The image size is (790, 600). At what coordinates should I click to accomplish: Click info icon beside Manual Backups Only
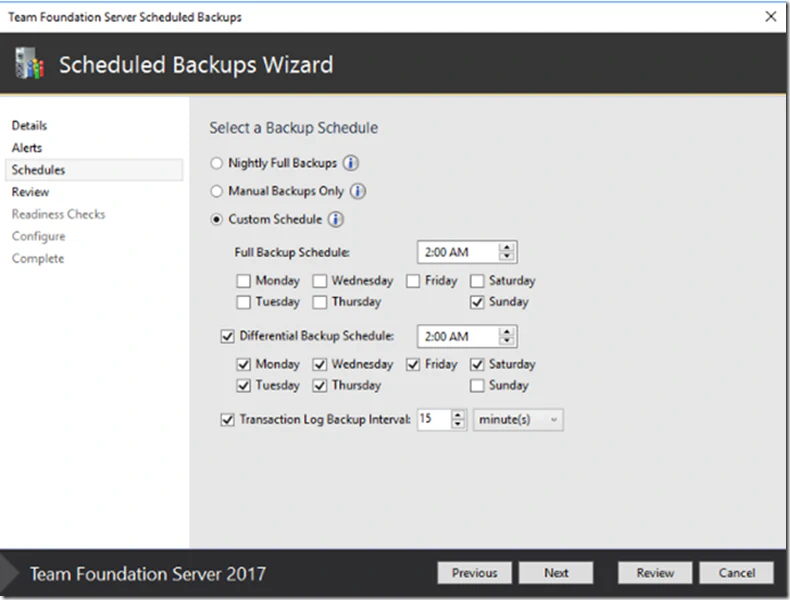(x=358, y=191)
